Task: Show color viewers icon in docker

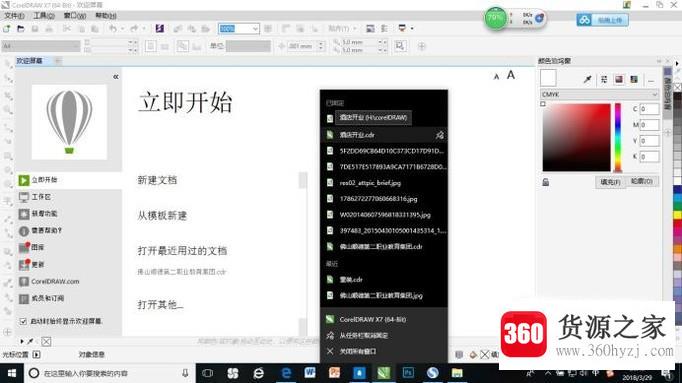Action: coord(619,79)
